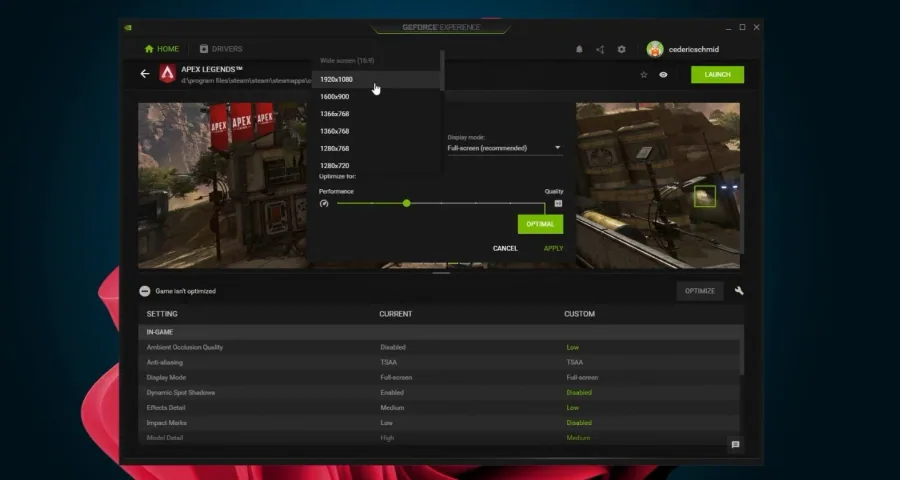
Task: Click the NVIDIA logo icon
Action: tap(128, 27)
